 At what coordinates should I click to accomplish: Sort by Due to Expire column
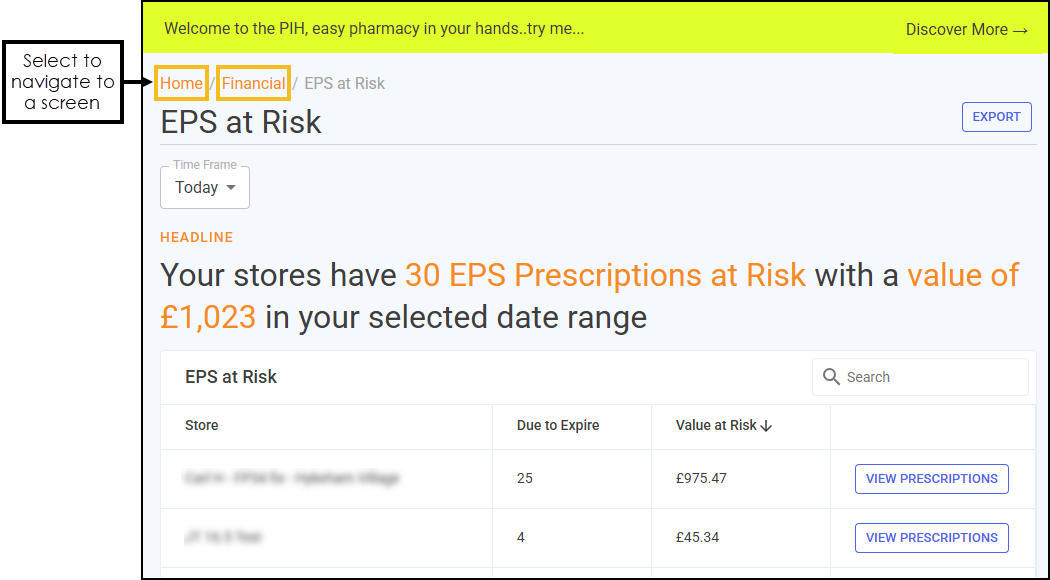pos(558,425)
